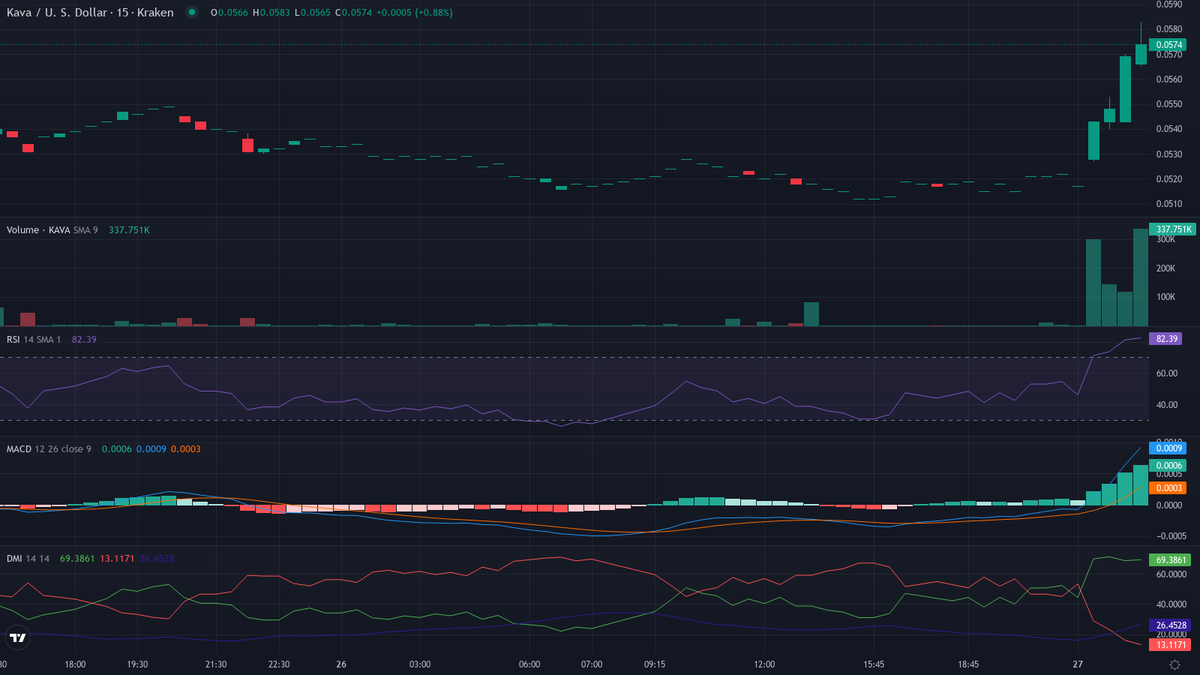Click the 200K volume axis label
The height and width of the screenshot is (675, 1200).
click(x=1164, y=269)
